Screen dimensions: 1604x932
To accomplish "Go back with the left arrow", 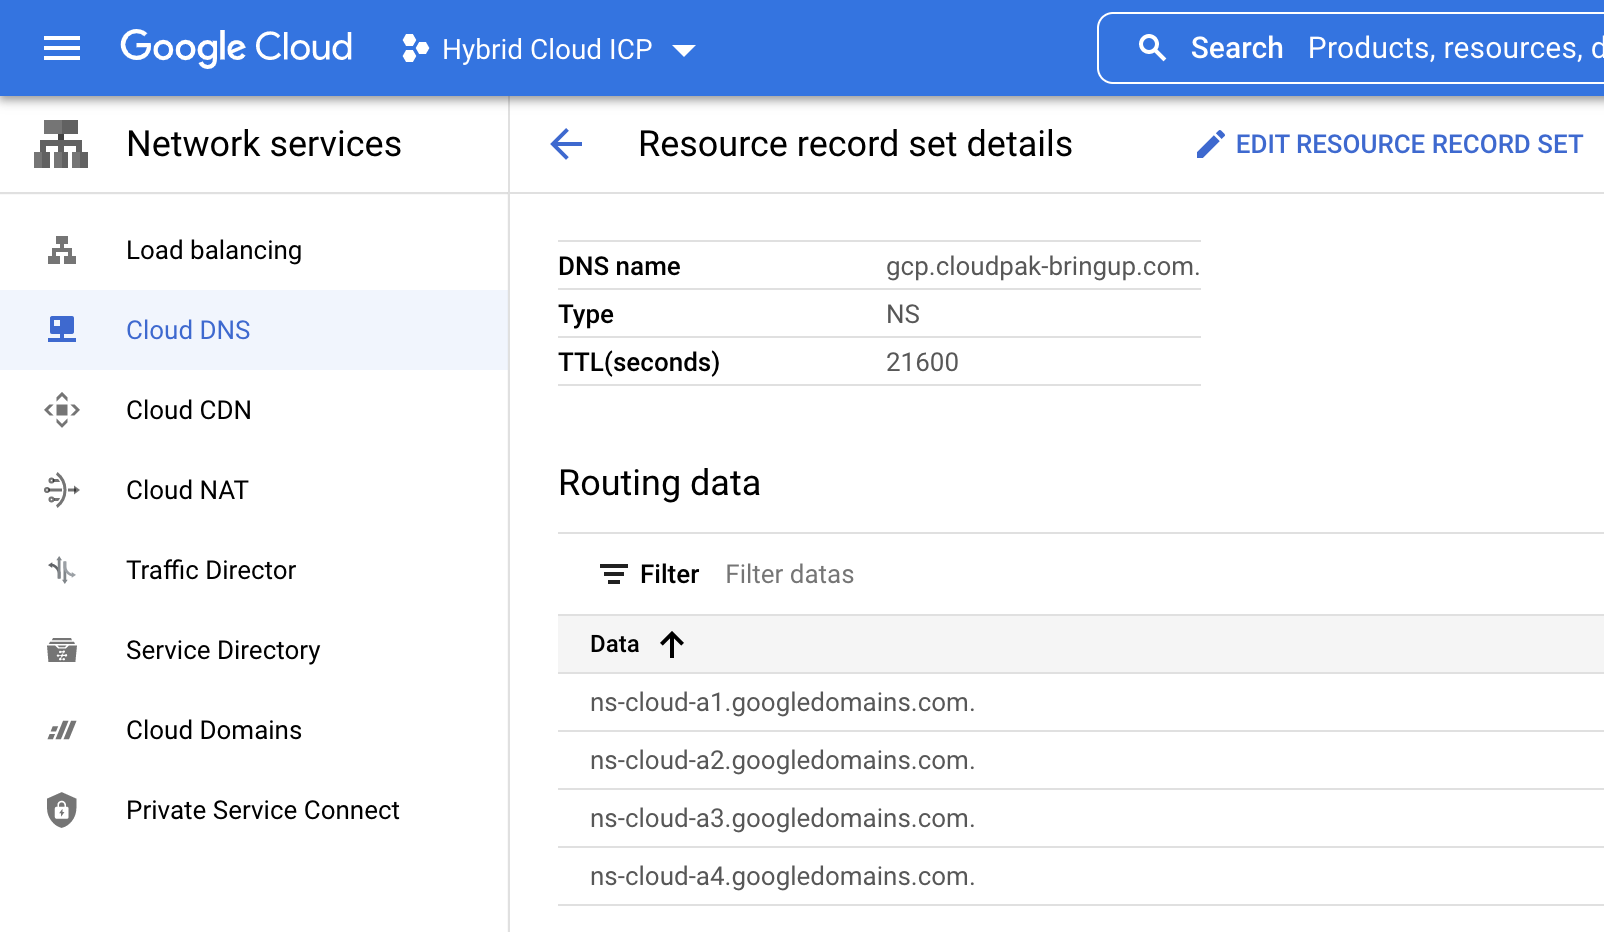I will (566, 144).
